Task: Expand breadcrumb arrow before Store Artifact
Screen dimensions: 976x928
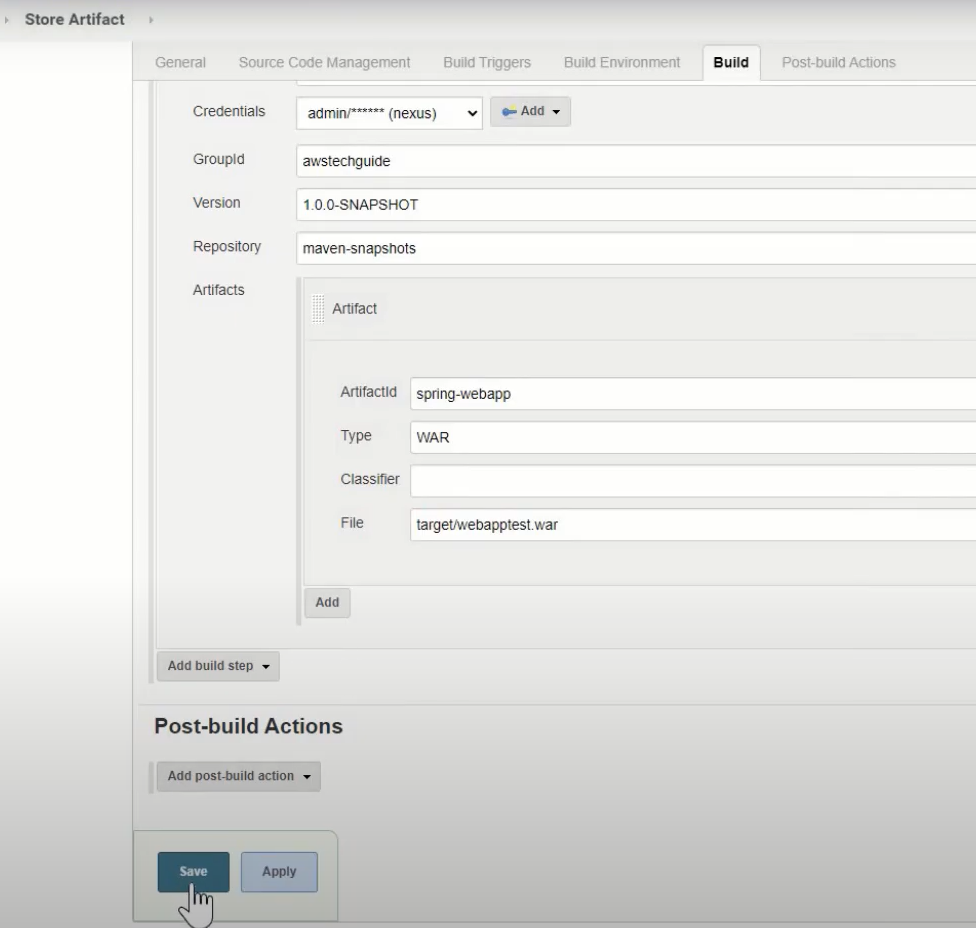Action: tap(6, 20)
